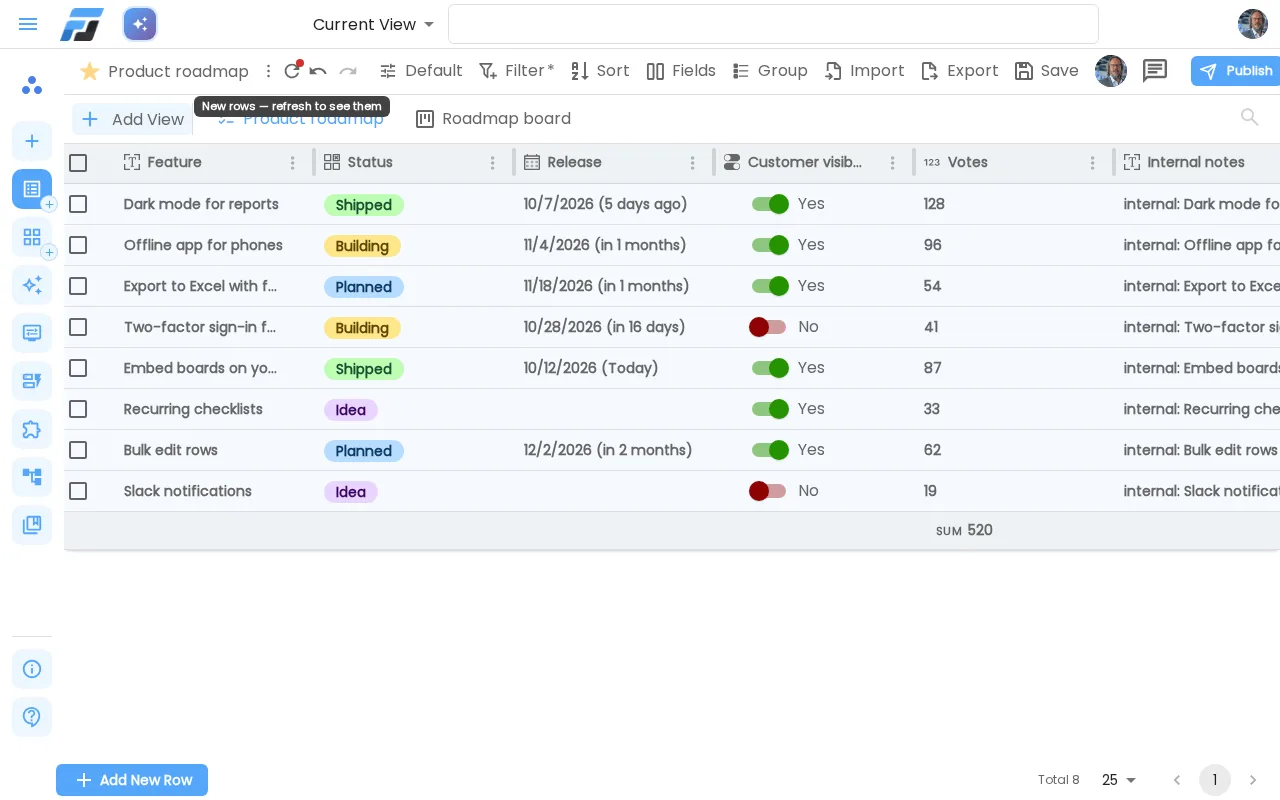Select the table sheet icon in sidebar
The image size is (1280, 800).
32,189
